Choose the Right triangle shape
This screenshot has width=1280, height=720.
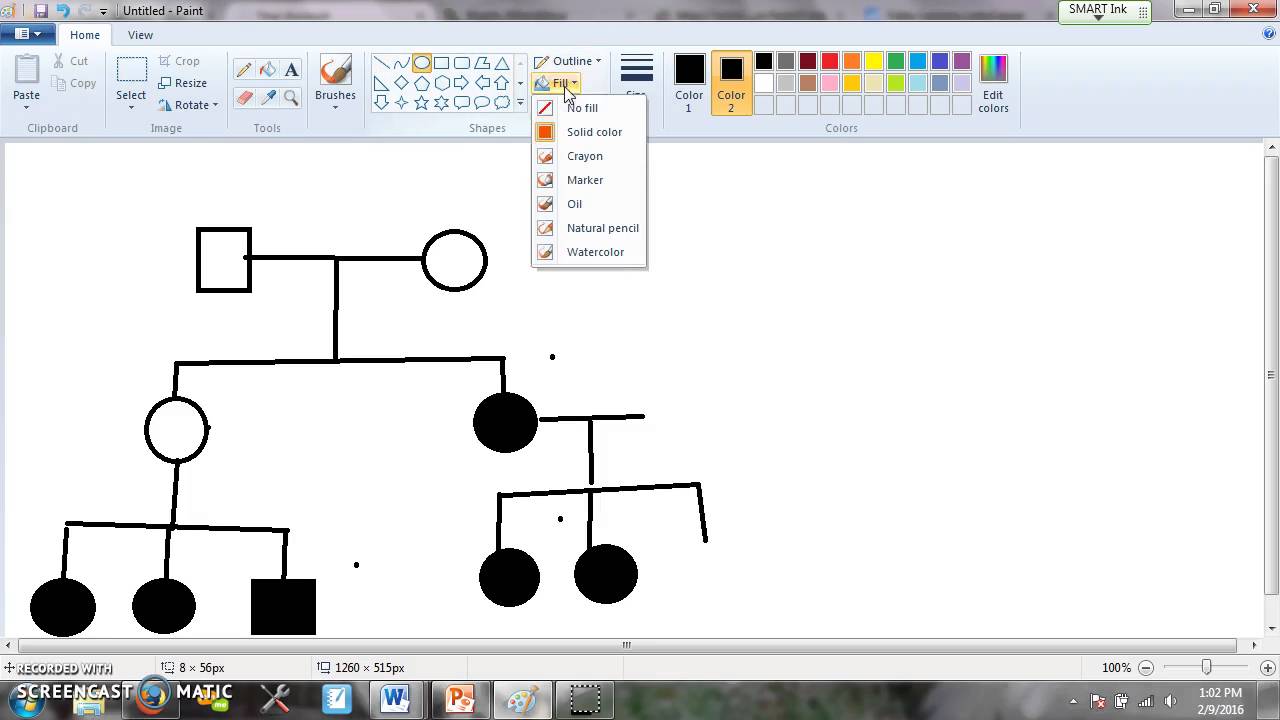point(381,83)
